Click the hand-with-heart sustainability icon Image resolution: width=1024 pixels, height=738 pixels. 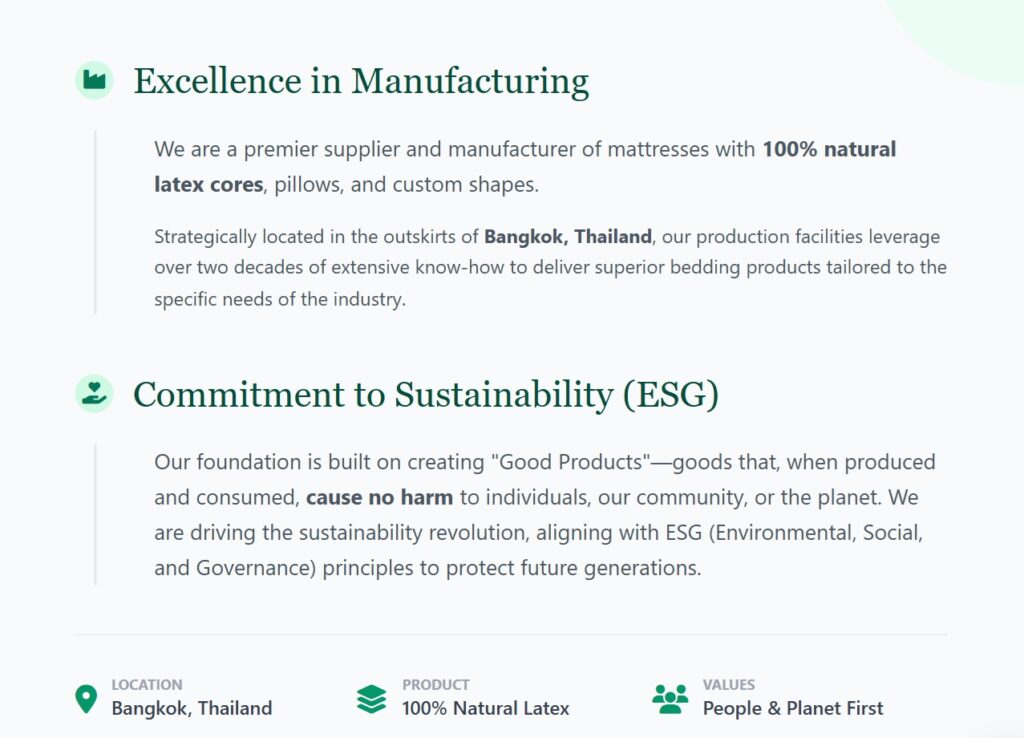click(x=94, y=393)
